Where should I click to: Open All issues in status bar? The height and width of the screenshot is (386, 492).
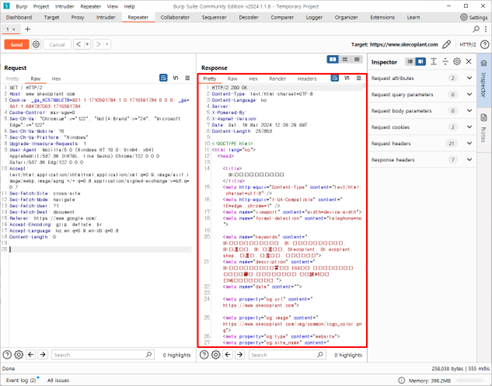click(58, 380)
